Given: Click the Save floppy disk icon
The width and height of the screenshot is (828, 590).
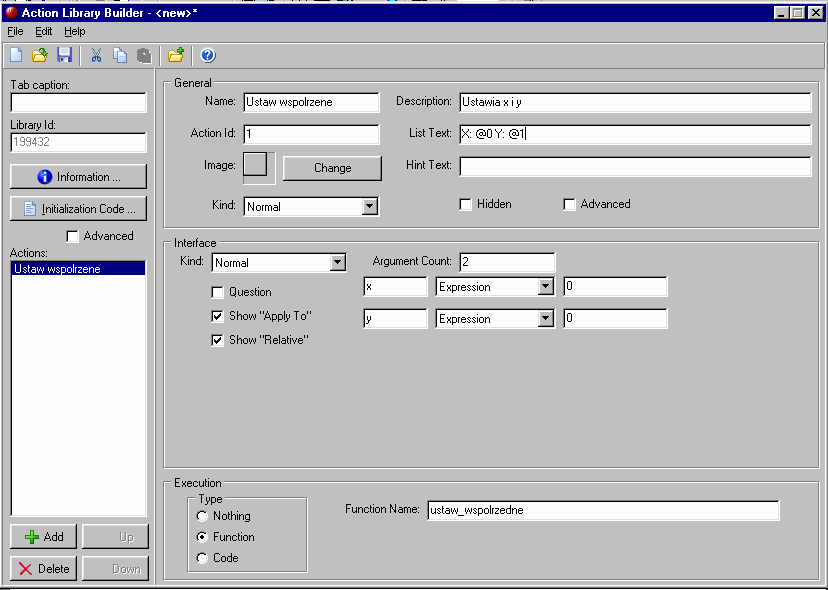Looking at the screenshot, I should tap(64, 55).
